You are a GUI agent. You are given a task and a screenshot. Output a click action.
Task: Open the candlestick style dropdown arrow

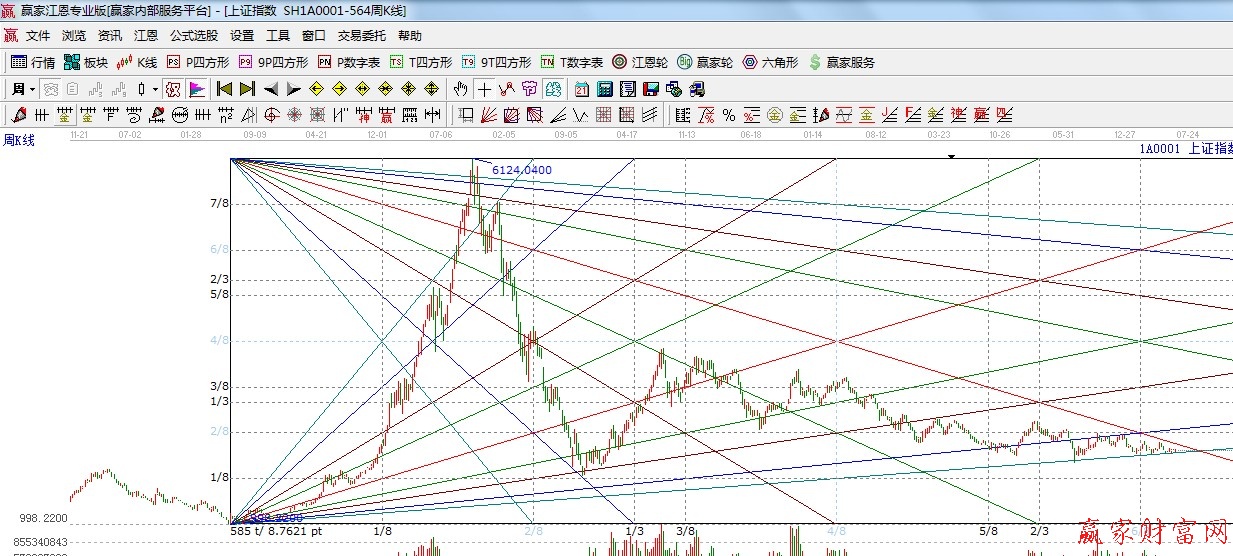coord(154,89)
